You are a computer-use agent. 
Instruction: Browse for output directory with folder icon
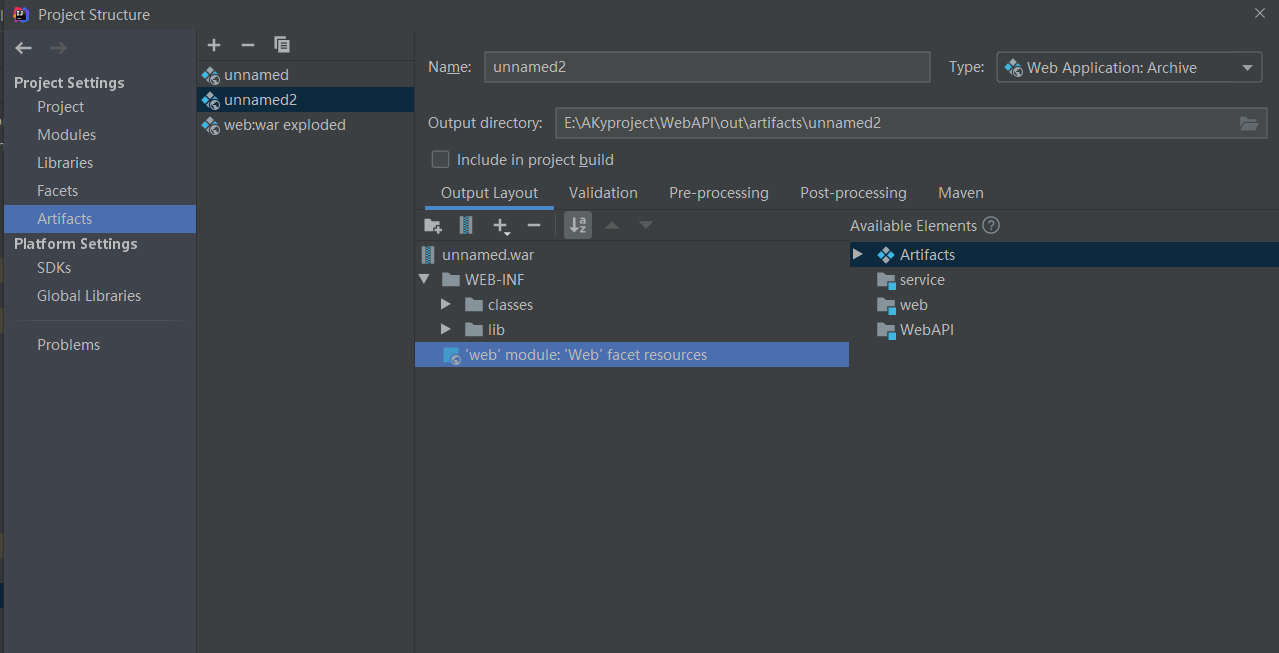pos(1249,124)
